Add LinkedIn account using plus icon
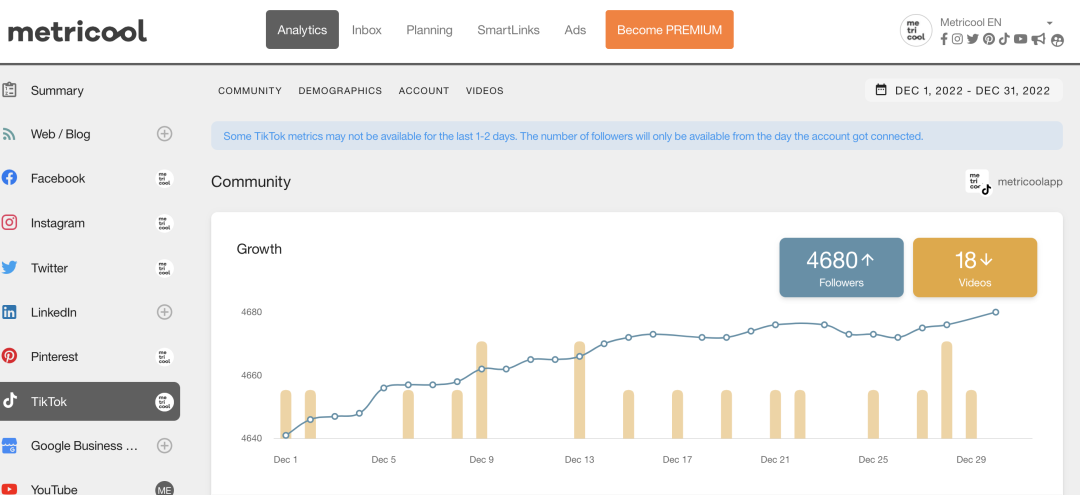The image size is (1080, 495). [x=165, y=312]
